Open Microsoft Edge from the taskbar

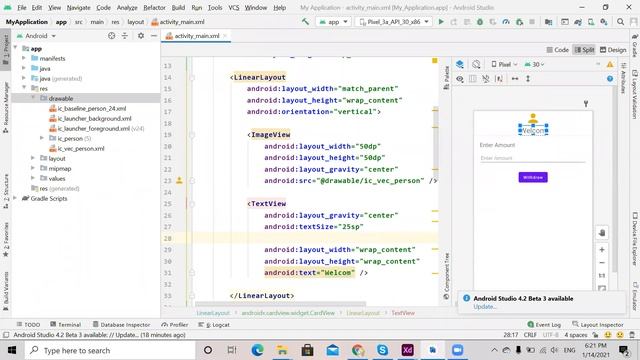click(x=257, y=350)
